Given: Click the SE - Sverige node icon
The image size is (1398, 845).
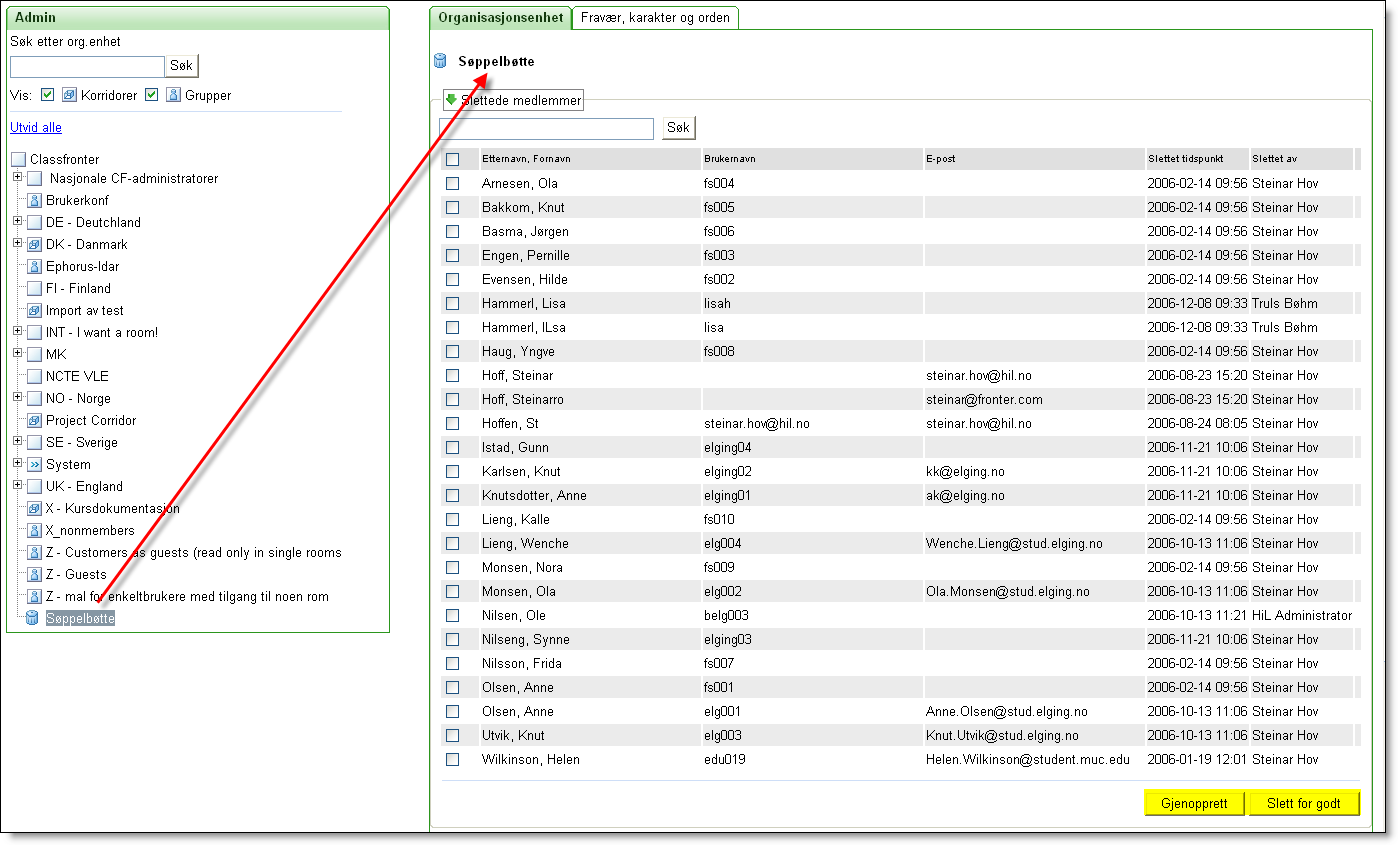Looking at the screenshot, I should [34, 442].
